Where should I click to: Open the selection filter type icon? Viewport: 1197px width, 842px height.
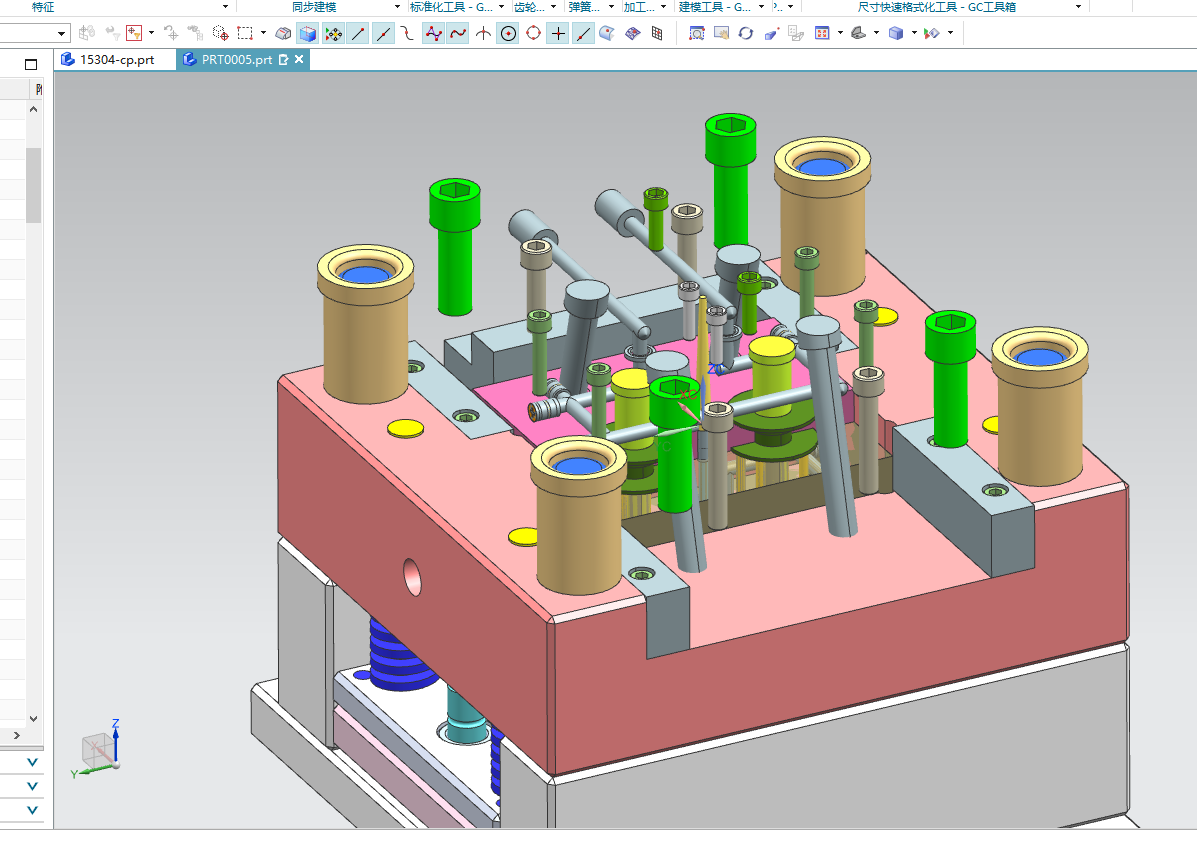[x=134, y=33]
